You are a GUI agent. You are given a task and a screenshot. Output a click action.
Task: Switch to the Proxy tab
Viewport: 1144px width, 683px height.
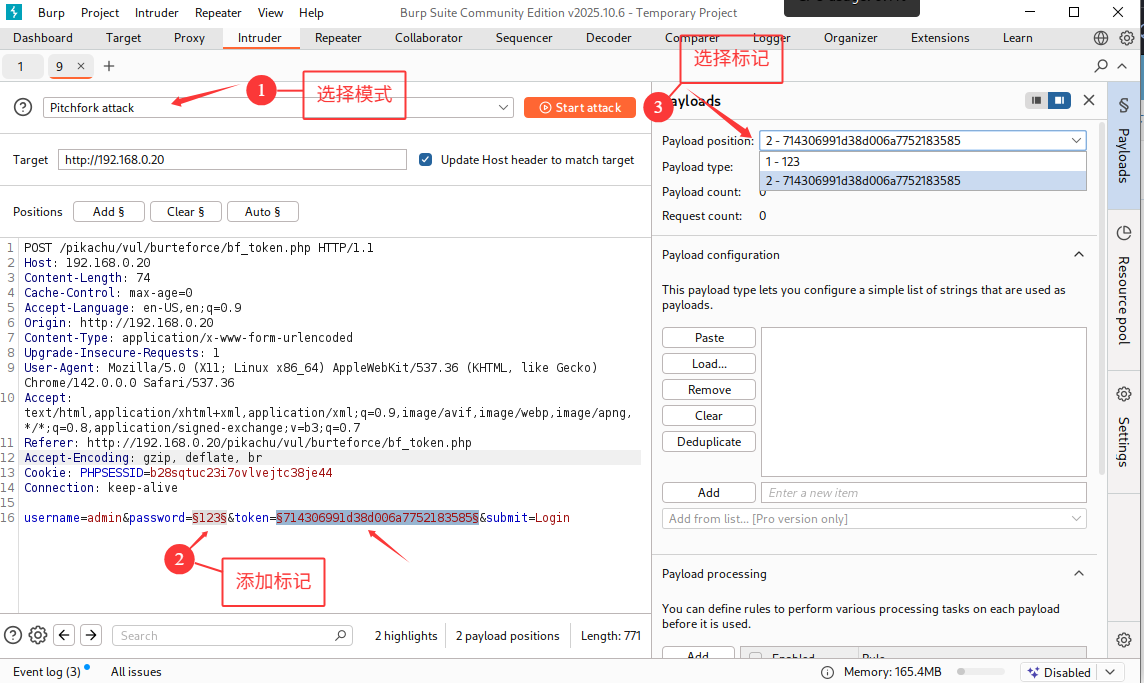pyautogui.click(x=189, y=38)
